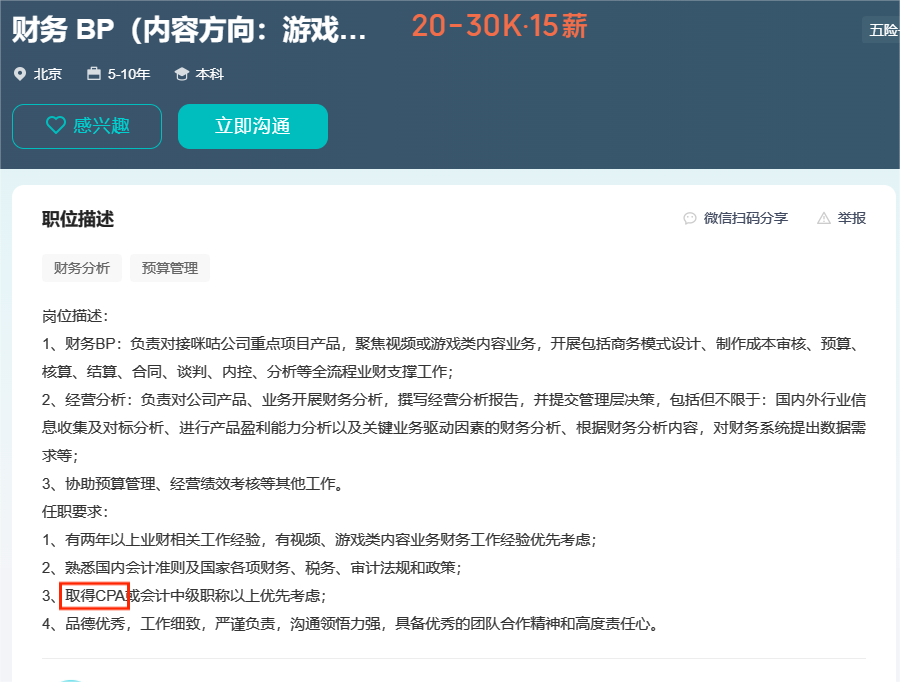Screen dimensions: 900x682
Task: Open the 举报 report link
Action: tap(852, 218)
